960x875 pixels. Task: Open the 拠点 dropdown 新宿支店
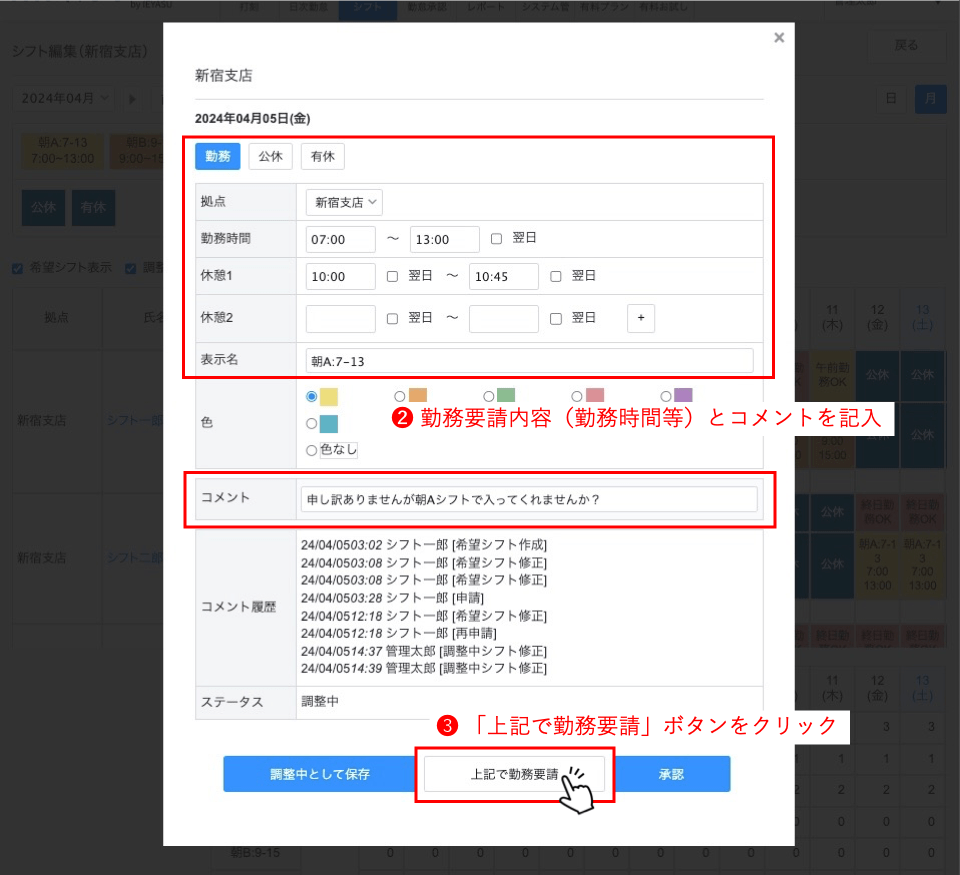[x=344, y=202]
